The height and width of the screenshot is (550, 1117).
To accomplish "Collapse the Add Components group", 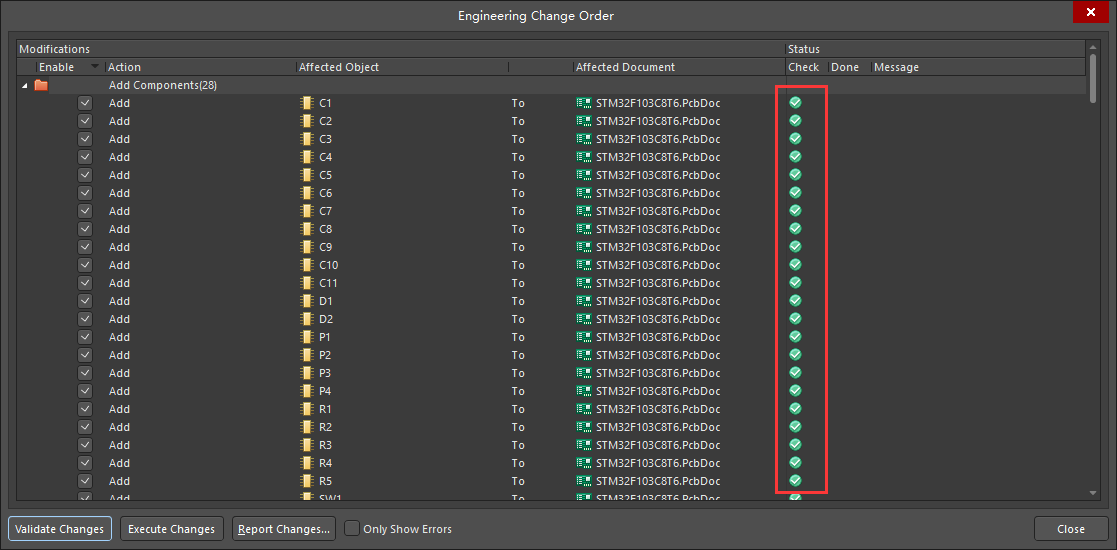I will [25, 85].
